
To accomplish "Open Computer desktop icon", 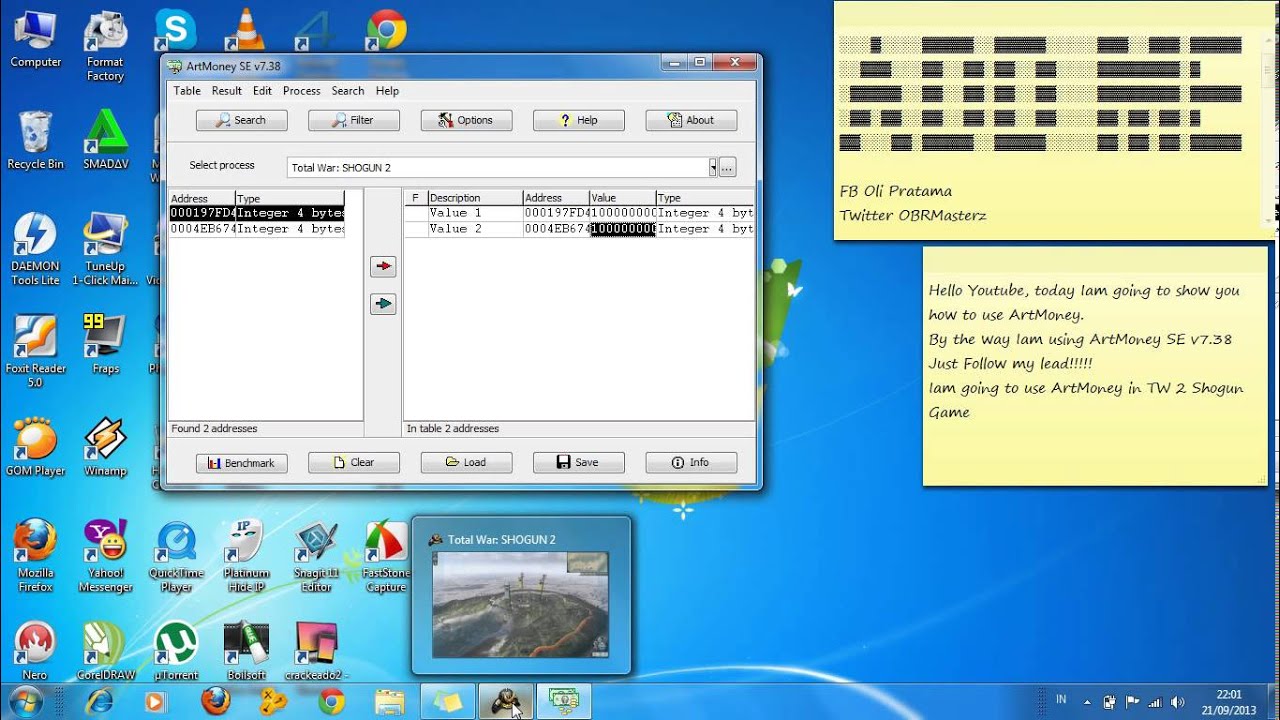I will 35,40.
